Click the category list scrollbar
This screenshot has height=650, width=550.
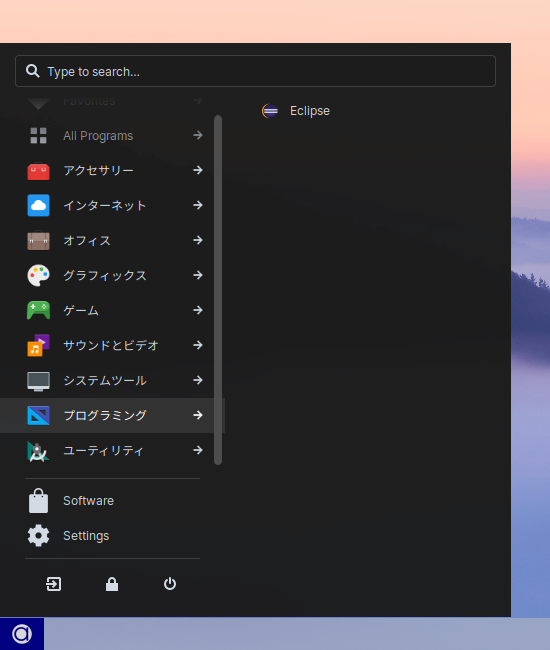(x=218, y=290)
